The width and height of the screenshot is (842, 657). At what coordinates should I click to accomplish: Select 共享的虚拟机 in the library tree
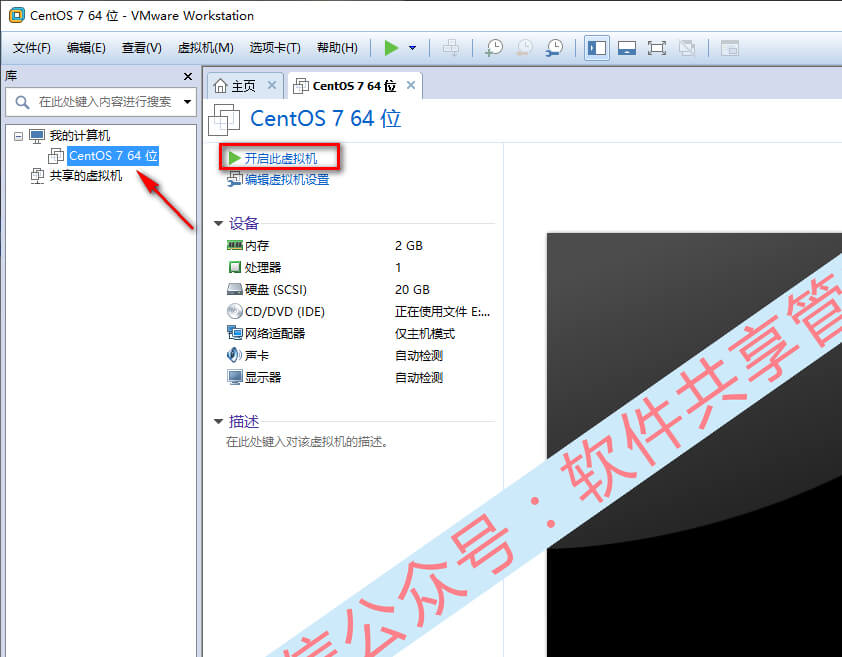pos(86,176)
